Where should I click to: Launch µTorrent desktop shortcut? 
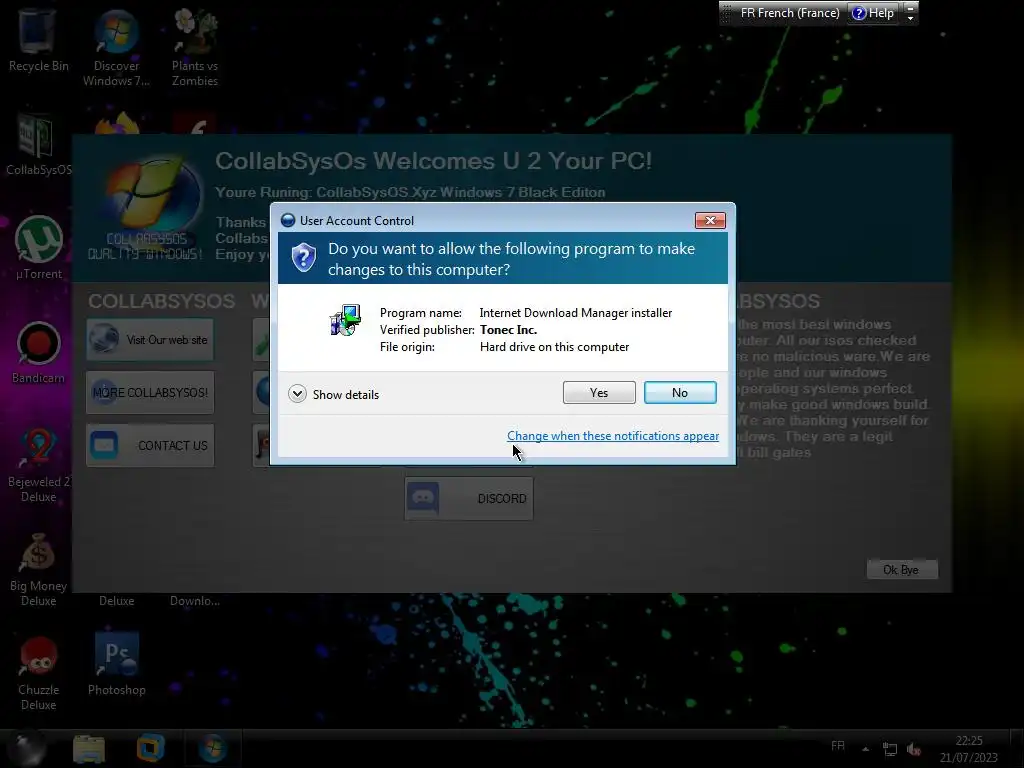click(x=39, y=248)
